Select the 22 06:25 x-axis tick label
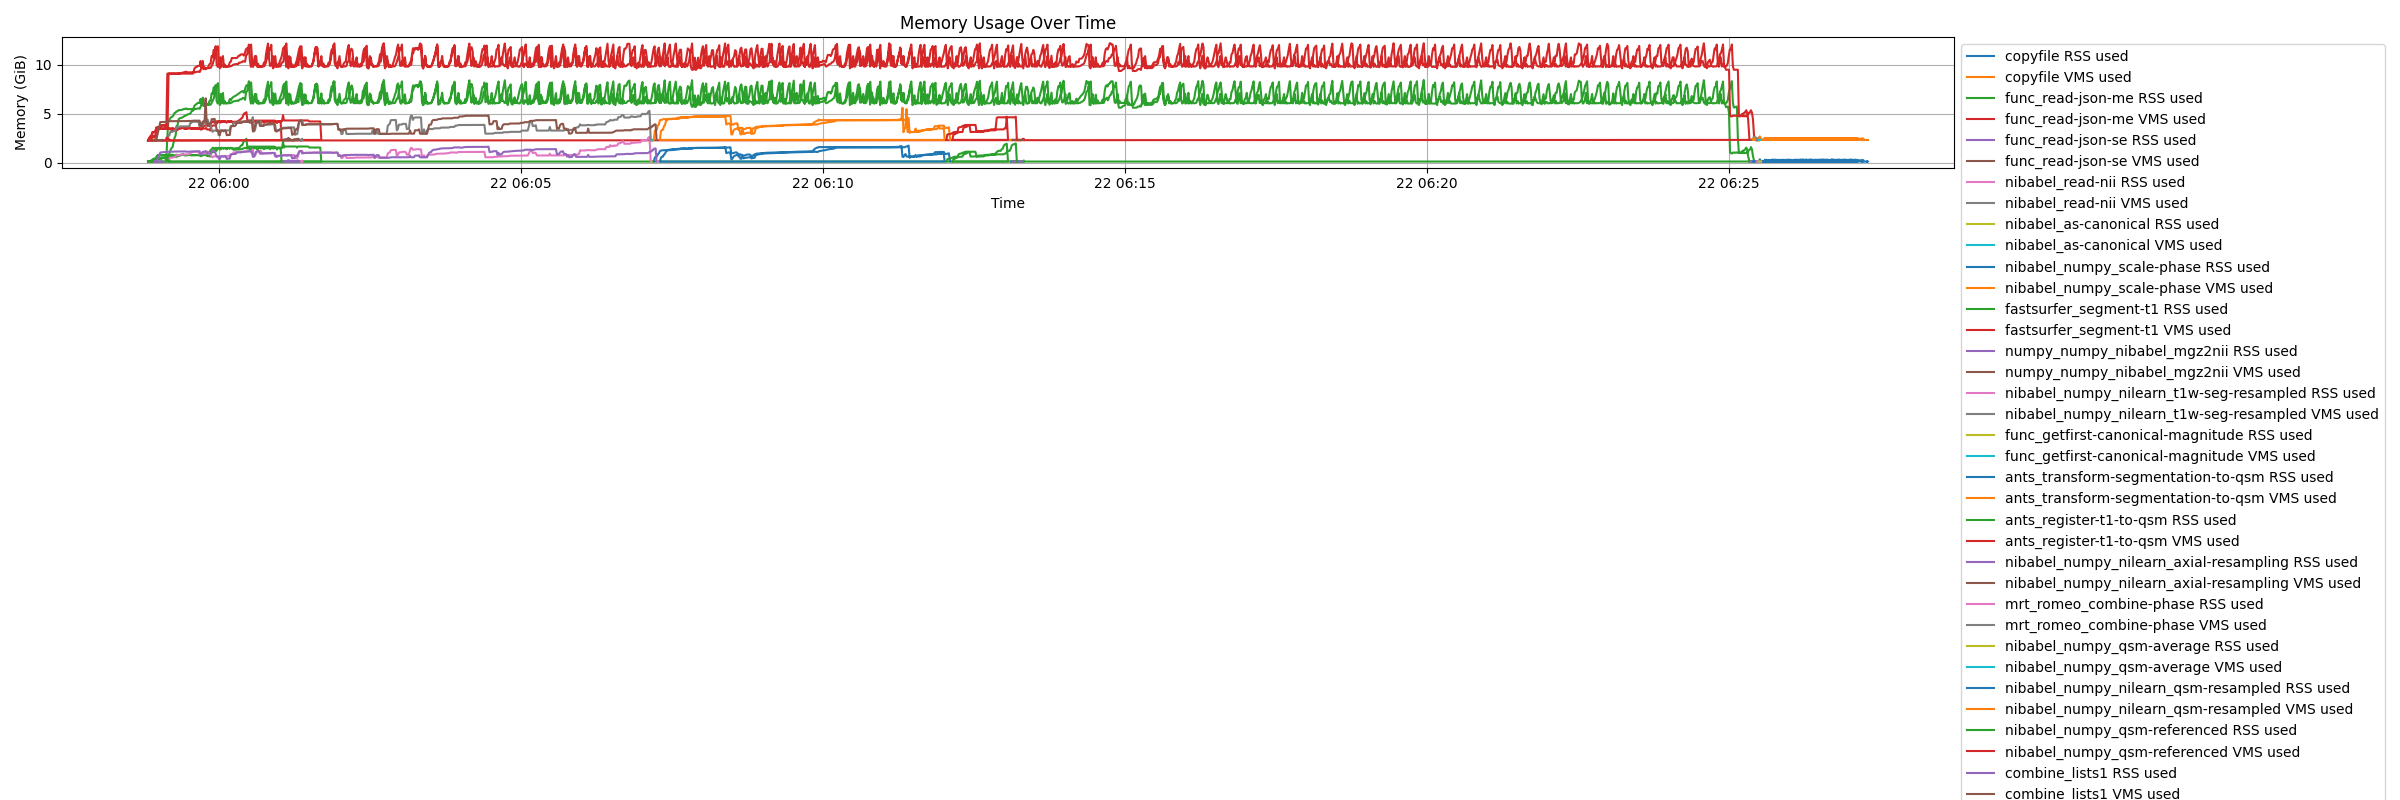The width and height of the screenshot is (2400, 800). 1729,183
